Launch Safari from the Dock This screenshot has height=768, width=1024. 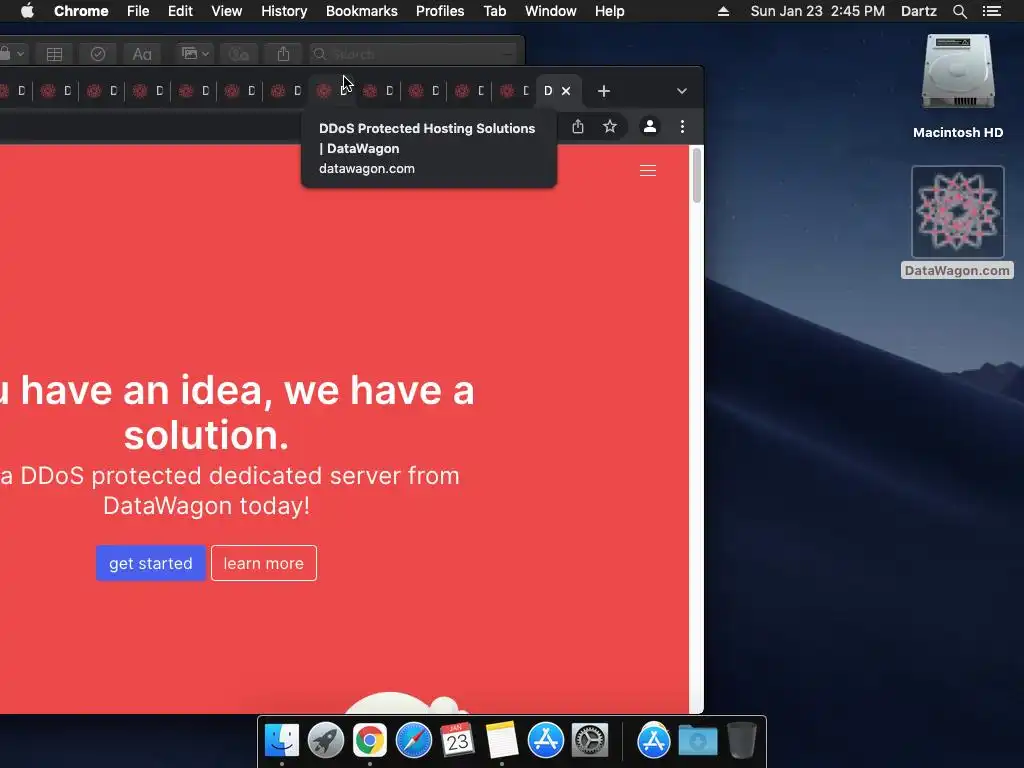pyautogui.click(x=413, y=741)
